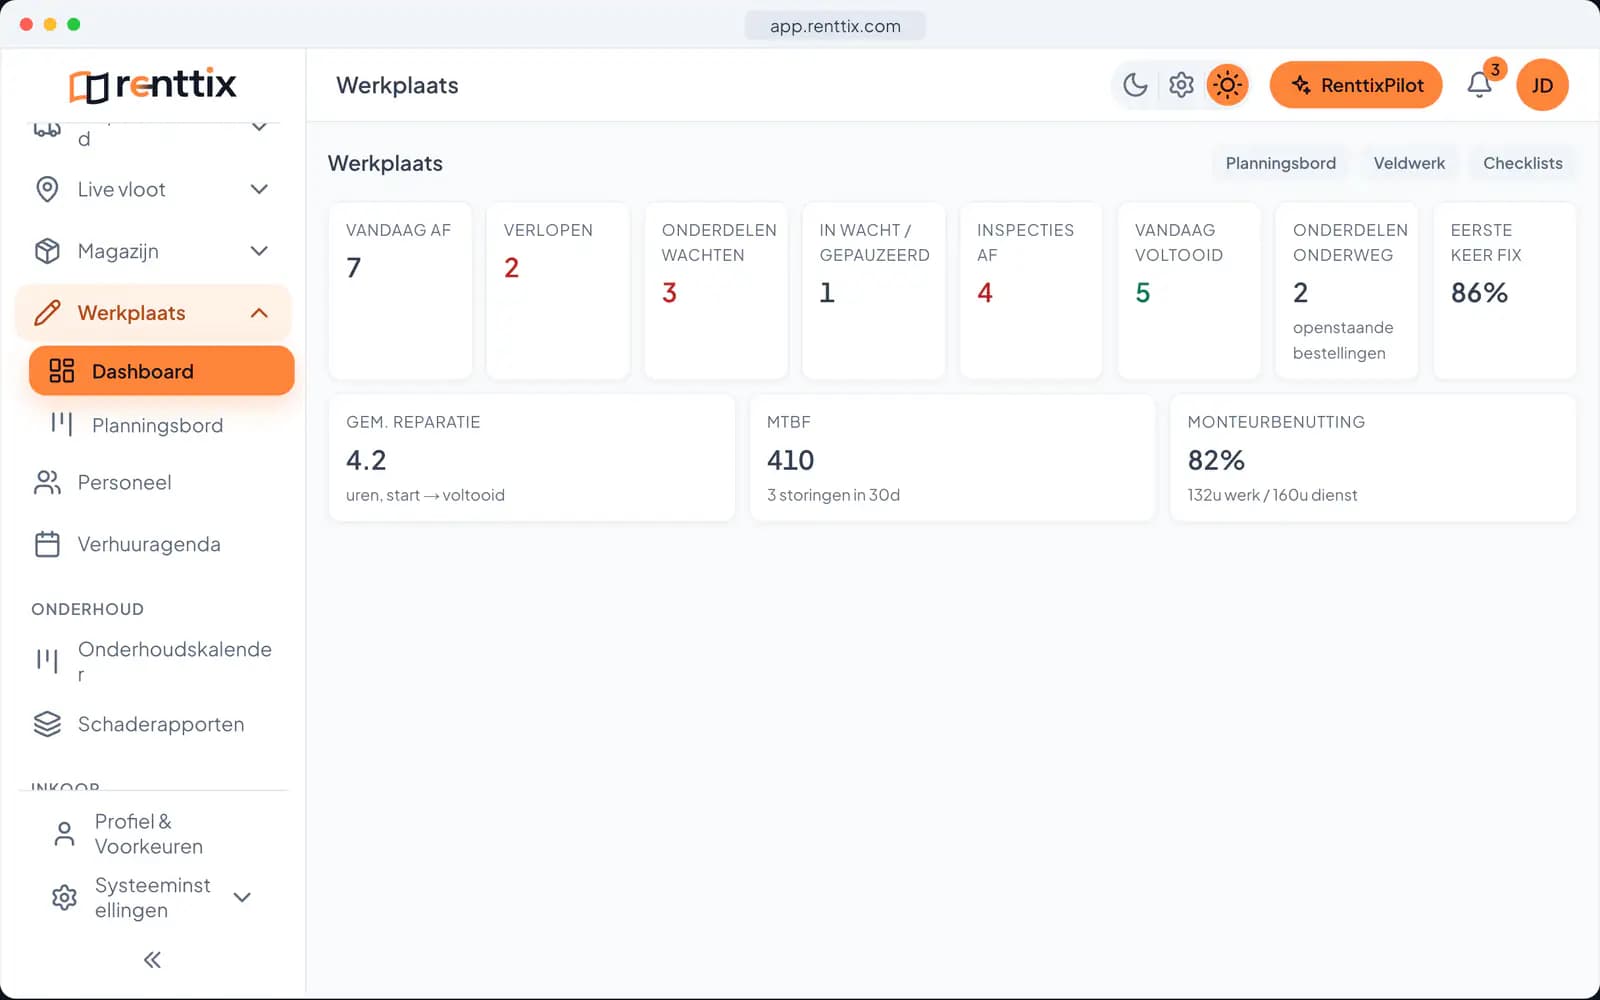The image size is (1600, 1000).
Task: Select system theme gear icon
Action: [1181, 85]
